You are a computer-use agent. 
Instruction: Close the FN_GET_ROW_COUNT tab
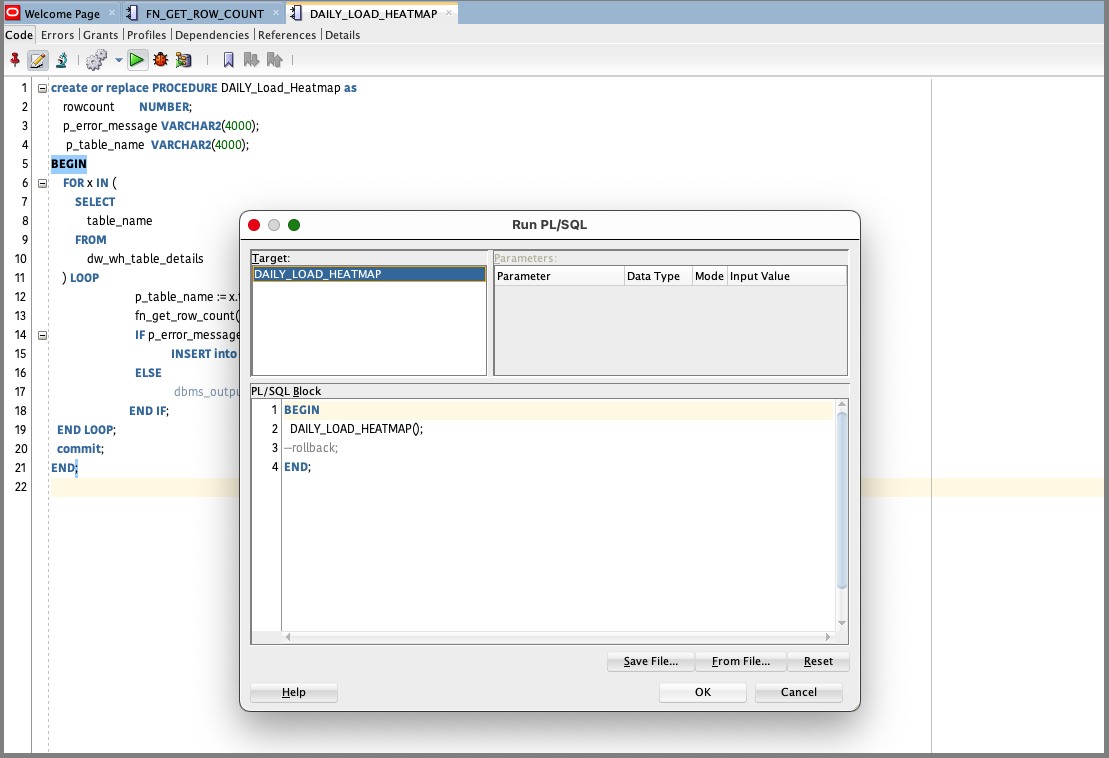coord(275,13)
